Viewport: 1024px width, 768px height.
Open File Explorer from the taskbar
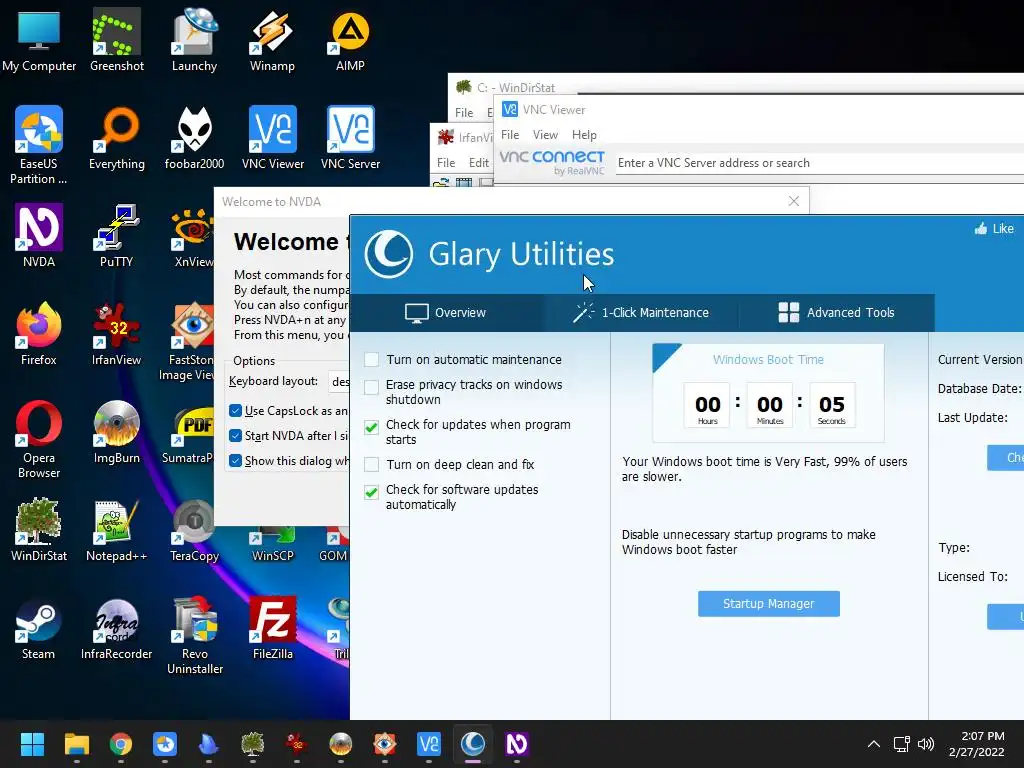pyautogui.click(x=76, y=744)
